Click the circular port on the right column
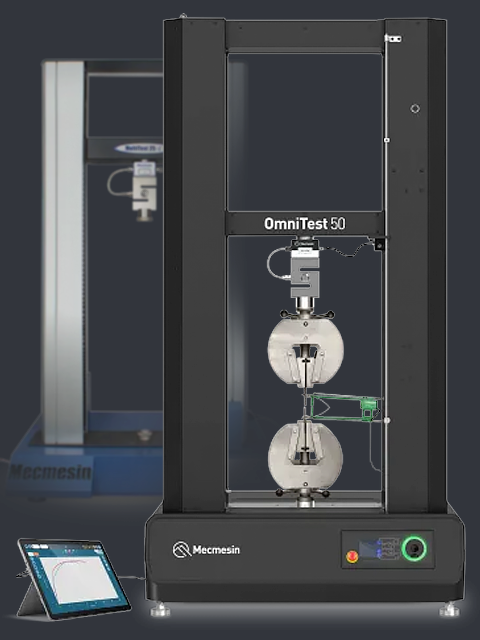 tap(415, 109)
